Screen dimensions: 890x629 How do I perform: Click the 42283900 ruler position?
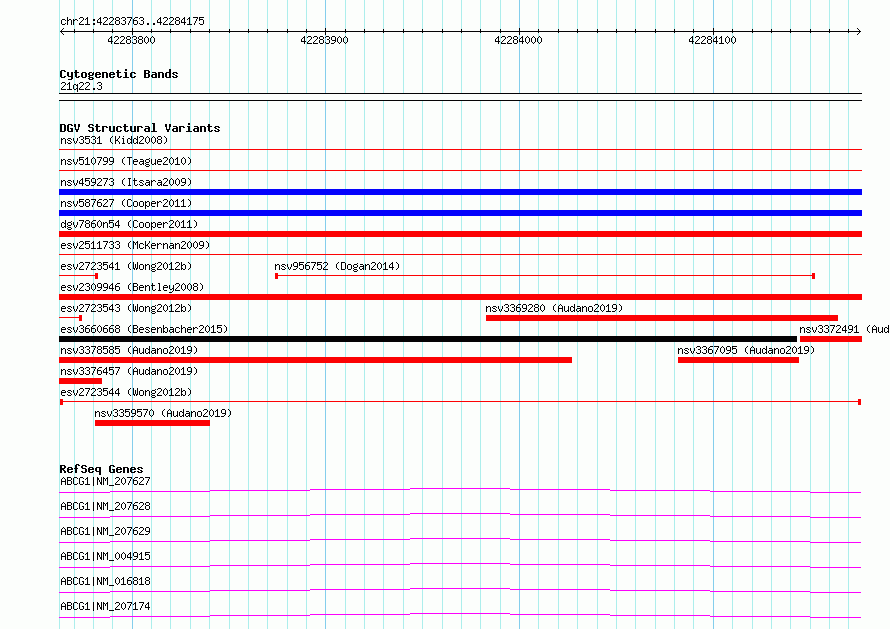click(325, 40)
